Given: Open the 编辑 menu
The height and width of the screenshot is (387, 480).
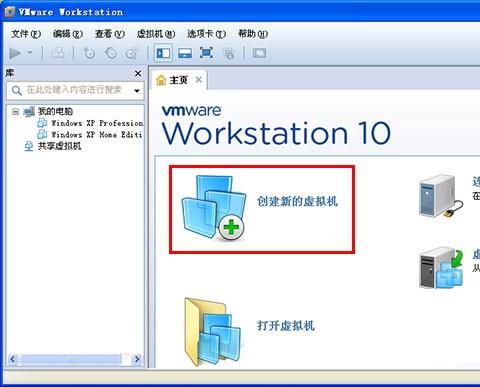Looking at the screenshot, I should click(68, 34).
